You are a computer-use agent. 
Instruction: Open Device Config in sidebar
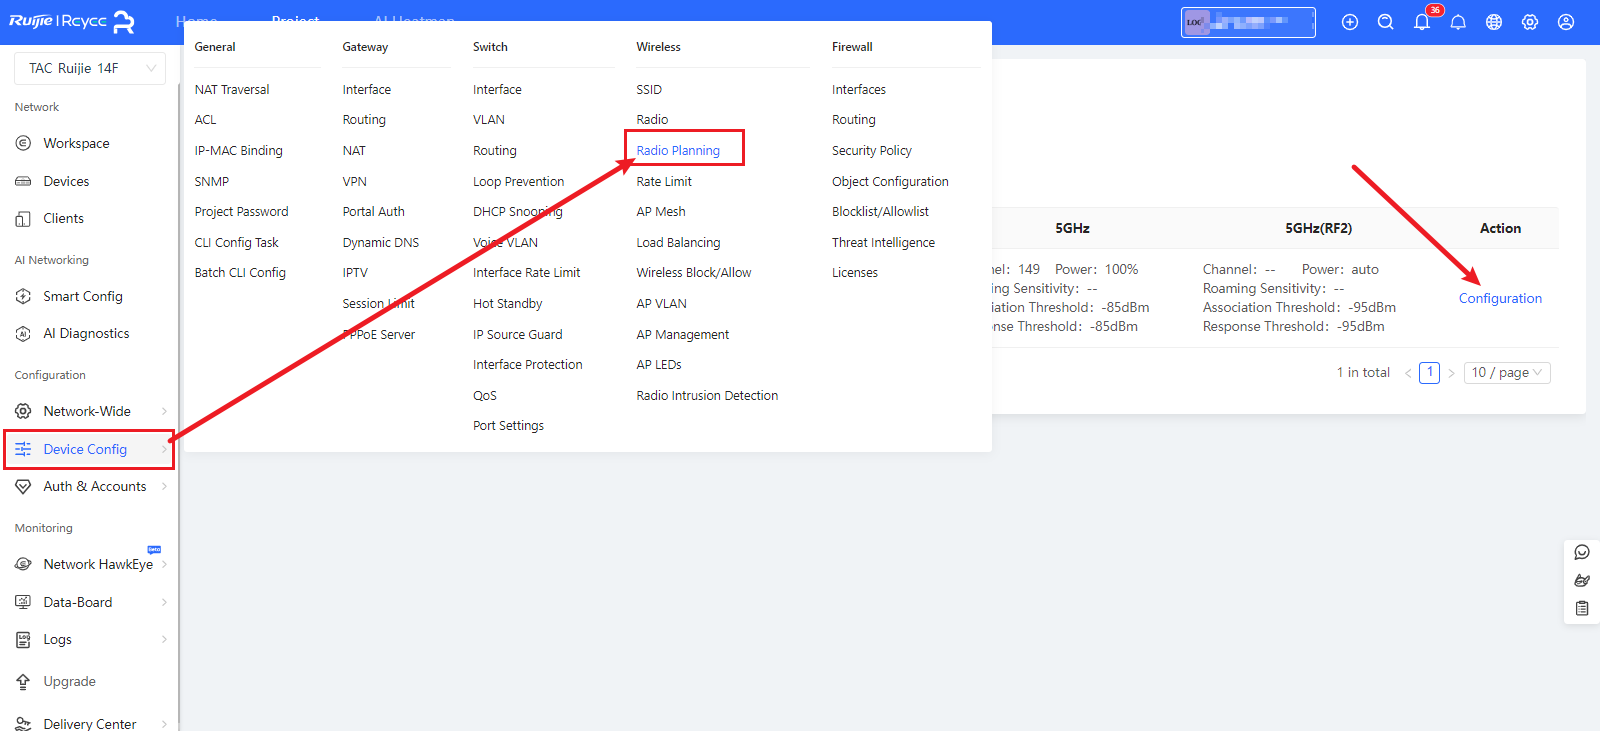point(89,449)
